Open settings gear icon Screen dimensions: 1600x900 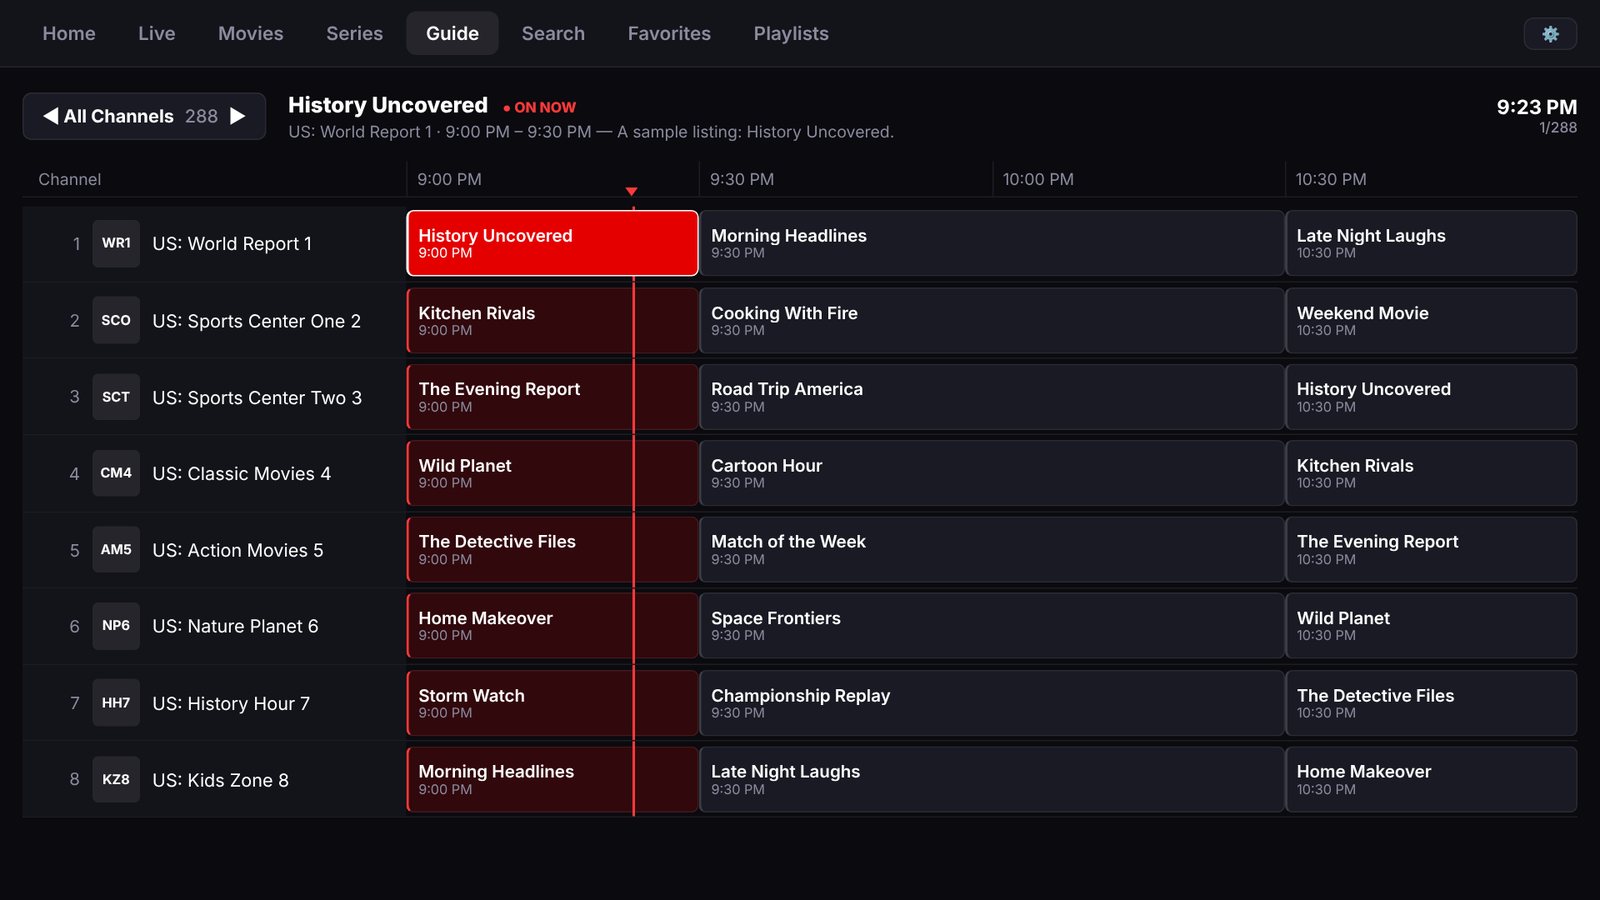tap(1550, 34)
